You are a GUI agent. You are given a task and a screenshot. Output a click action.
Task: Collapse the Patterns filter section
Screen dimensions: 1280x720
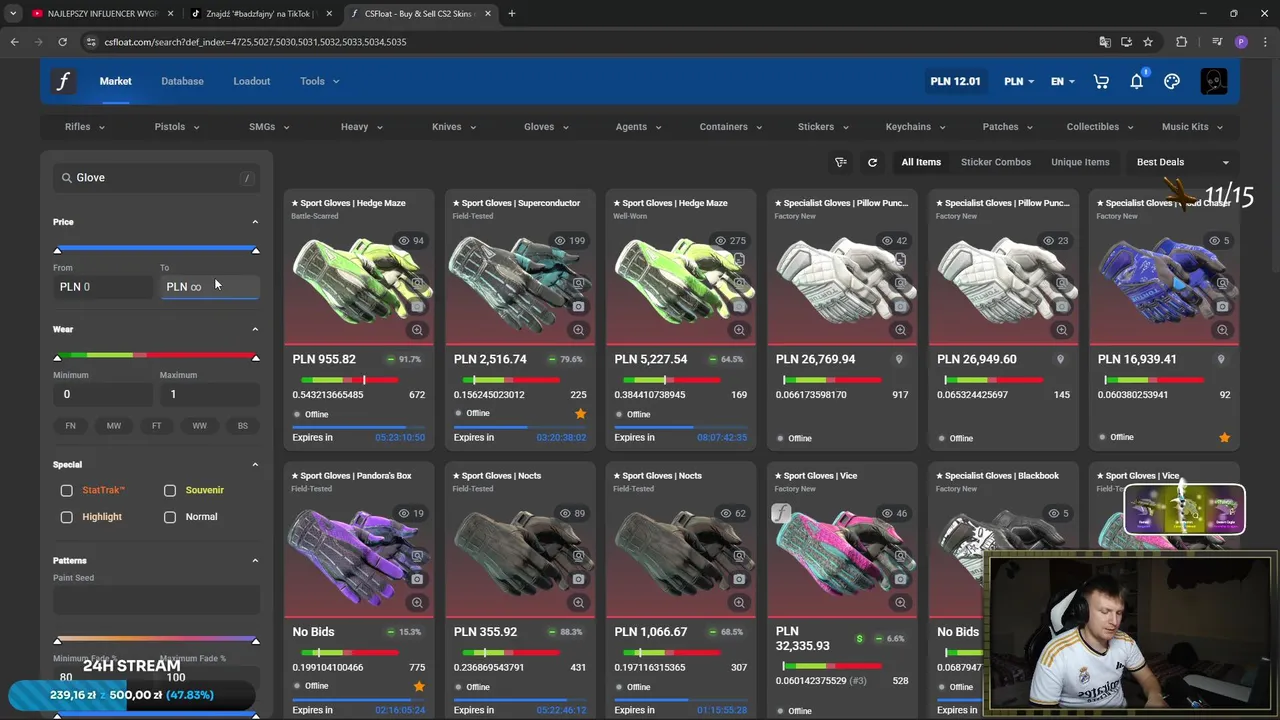coord(255,561)
